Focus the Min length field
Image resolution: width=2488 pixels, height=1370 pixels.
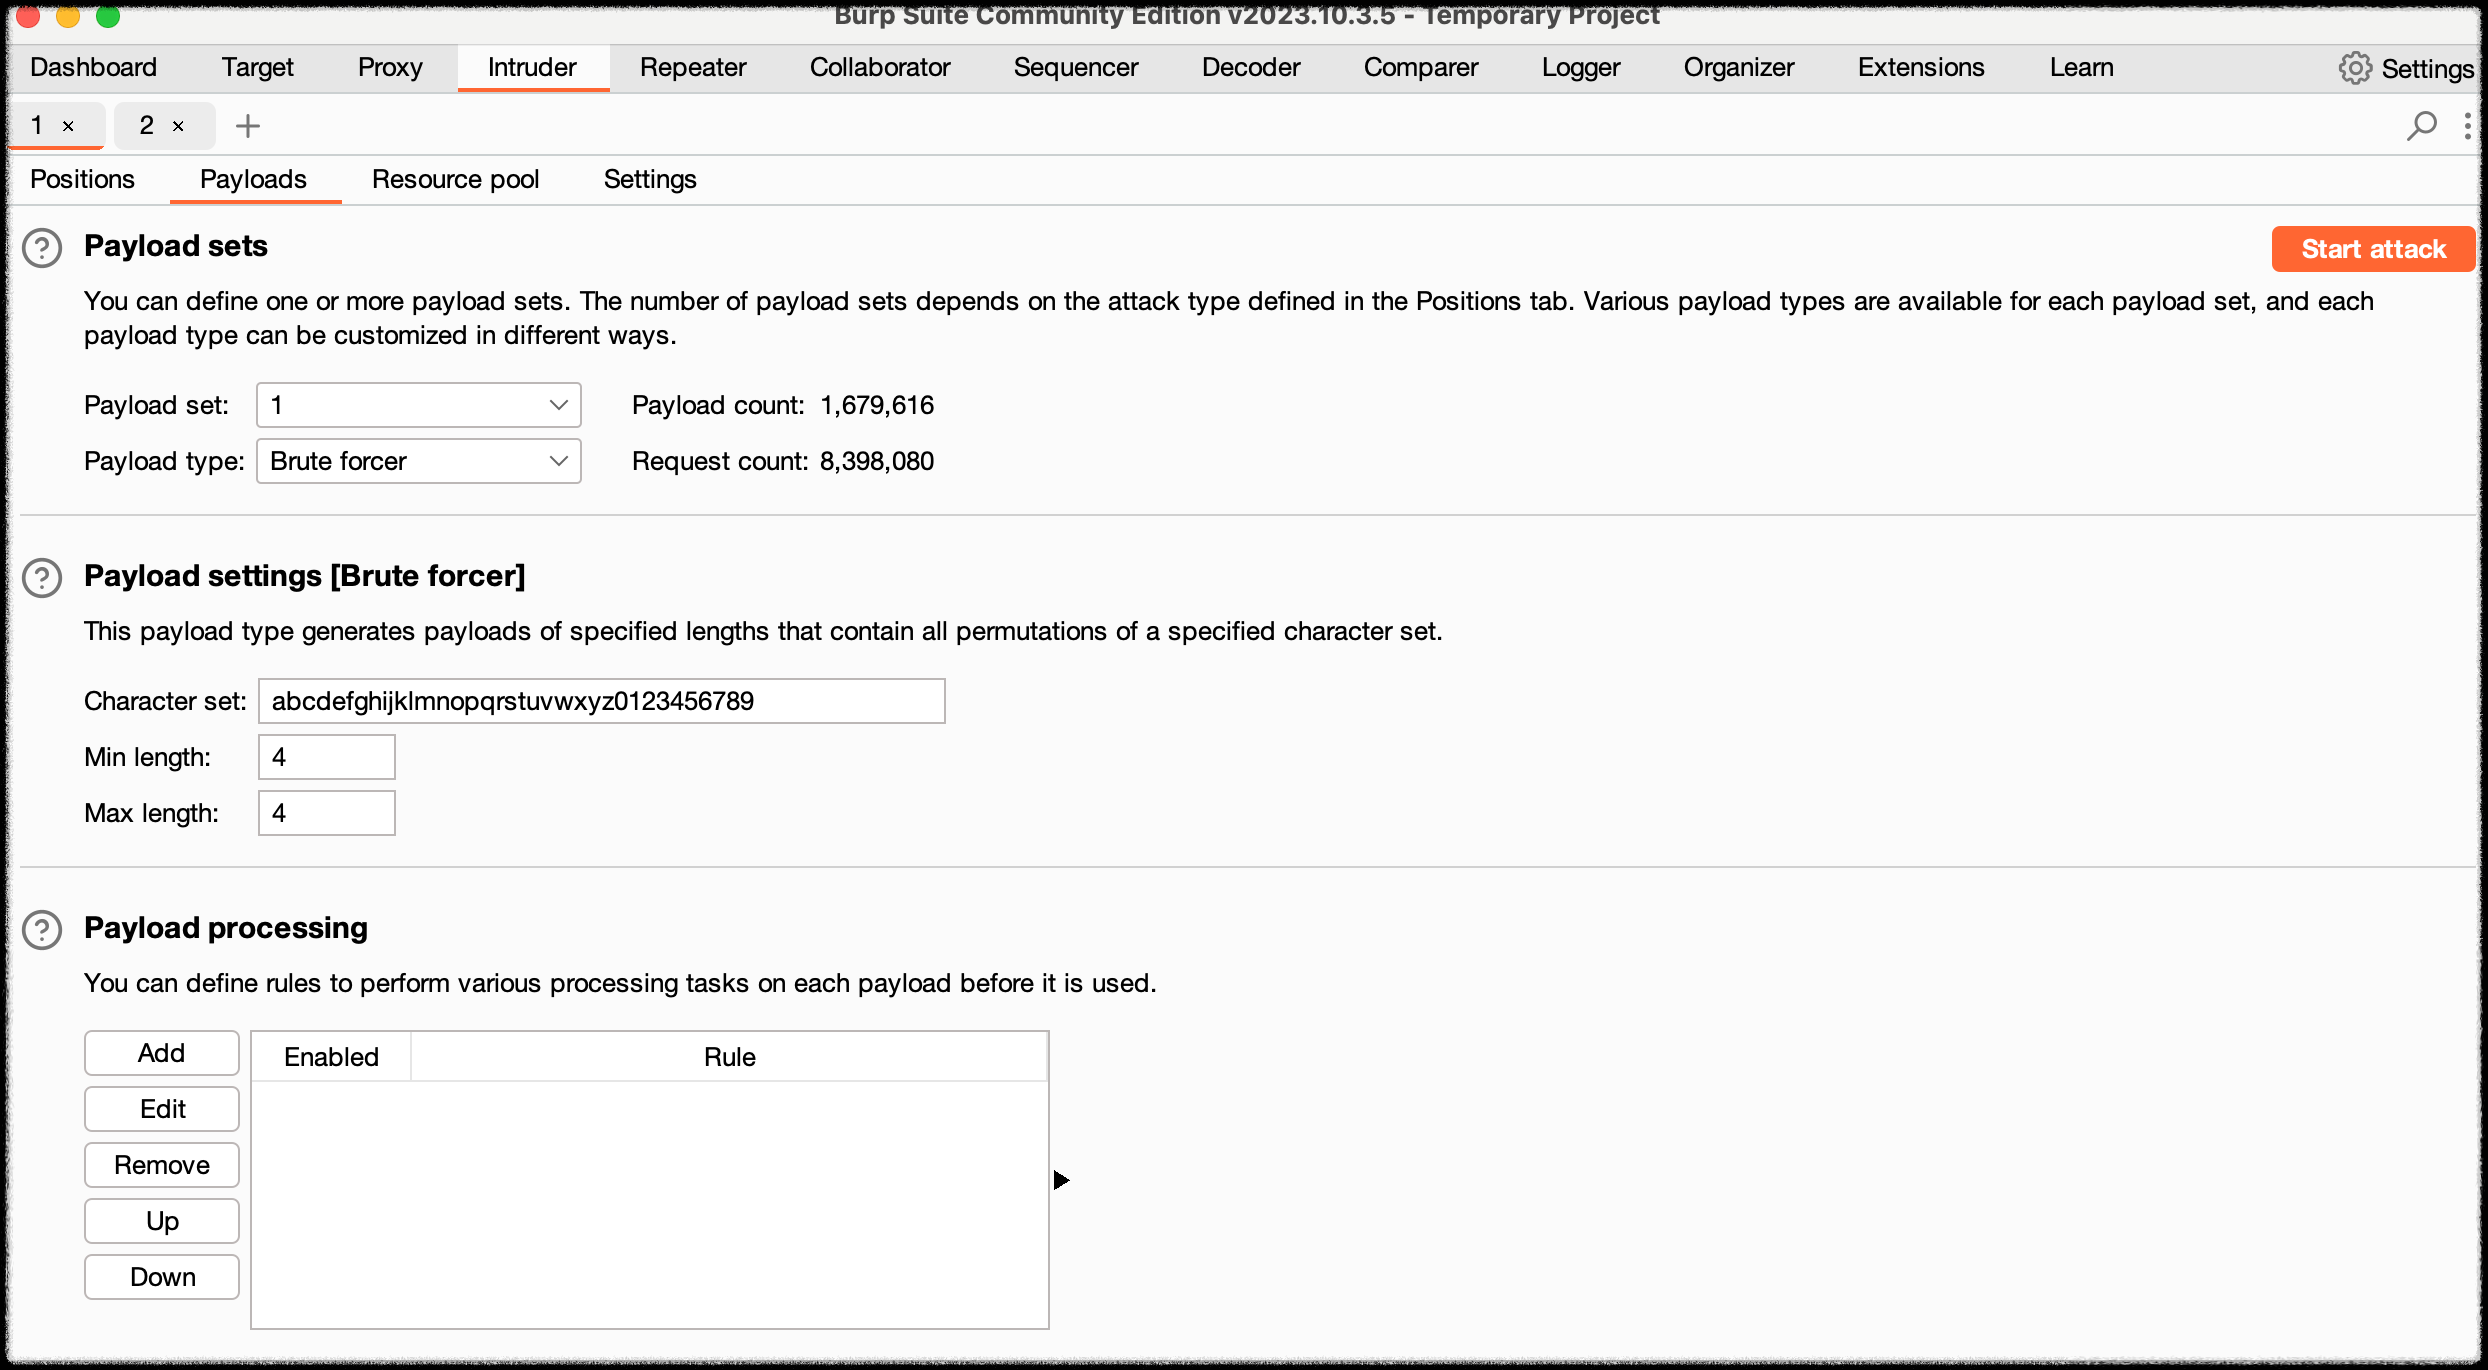(326, 757)
